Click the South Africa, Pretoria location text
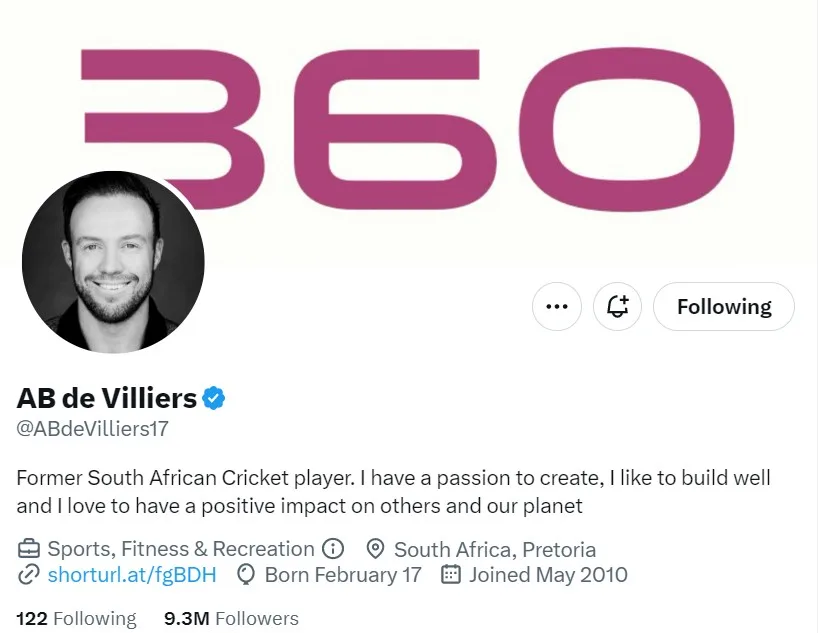 pos(495,549)
